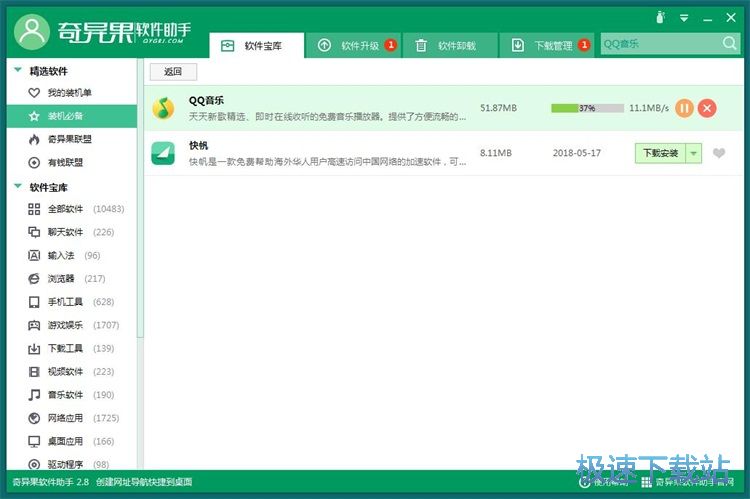The width and height of the screenshot is (750, 499).
Task: Expand the 下载安装 dropdown arrow
Action: coord(693,153)
